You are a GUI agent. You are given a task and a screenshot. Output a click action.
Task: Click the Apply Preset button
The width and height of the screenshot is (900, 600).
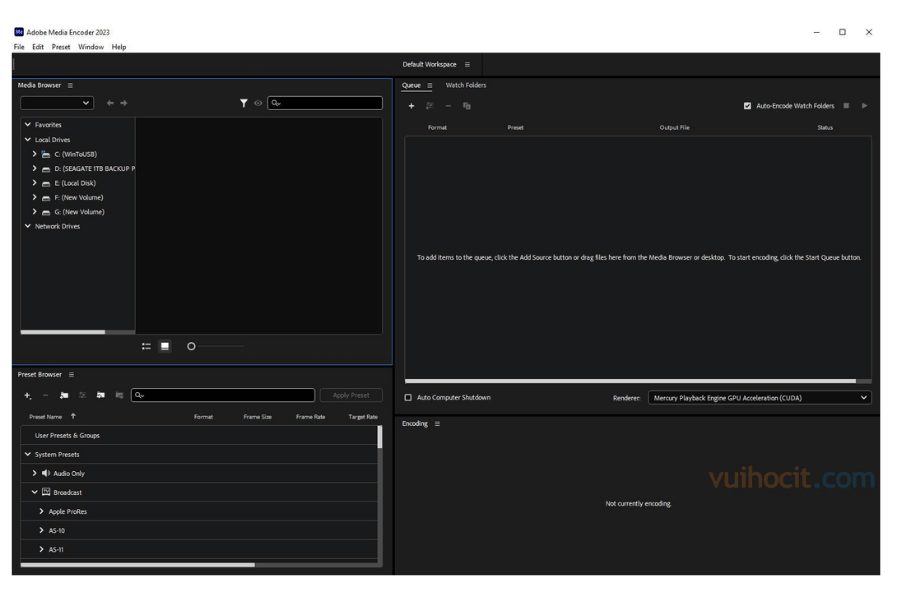click(x=350, y=396)
